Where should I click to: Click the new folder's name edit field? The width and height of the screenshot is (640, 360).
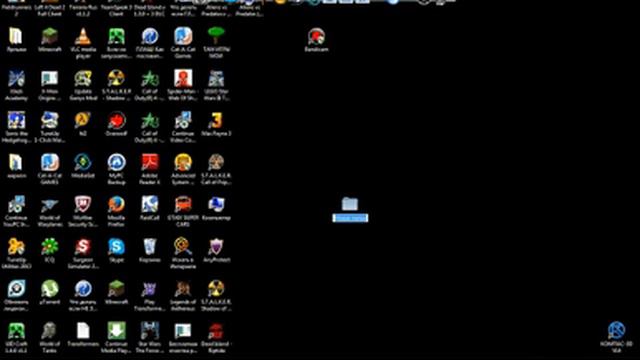[x=350, y=218]
